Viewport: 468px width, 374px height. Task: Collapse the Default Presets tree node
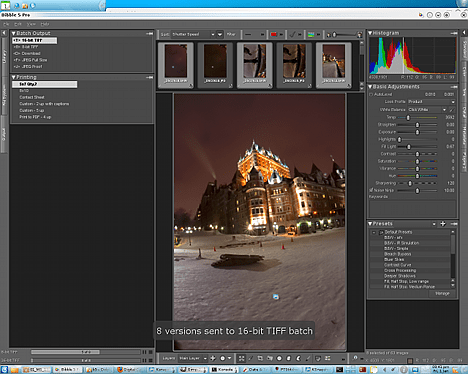click(374, 232)
